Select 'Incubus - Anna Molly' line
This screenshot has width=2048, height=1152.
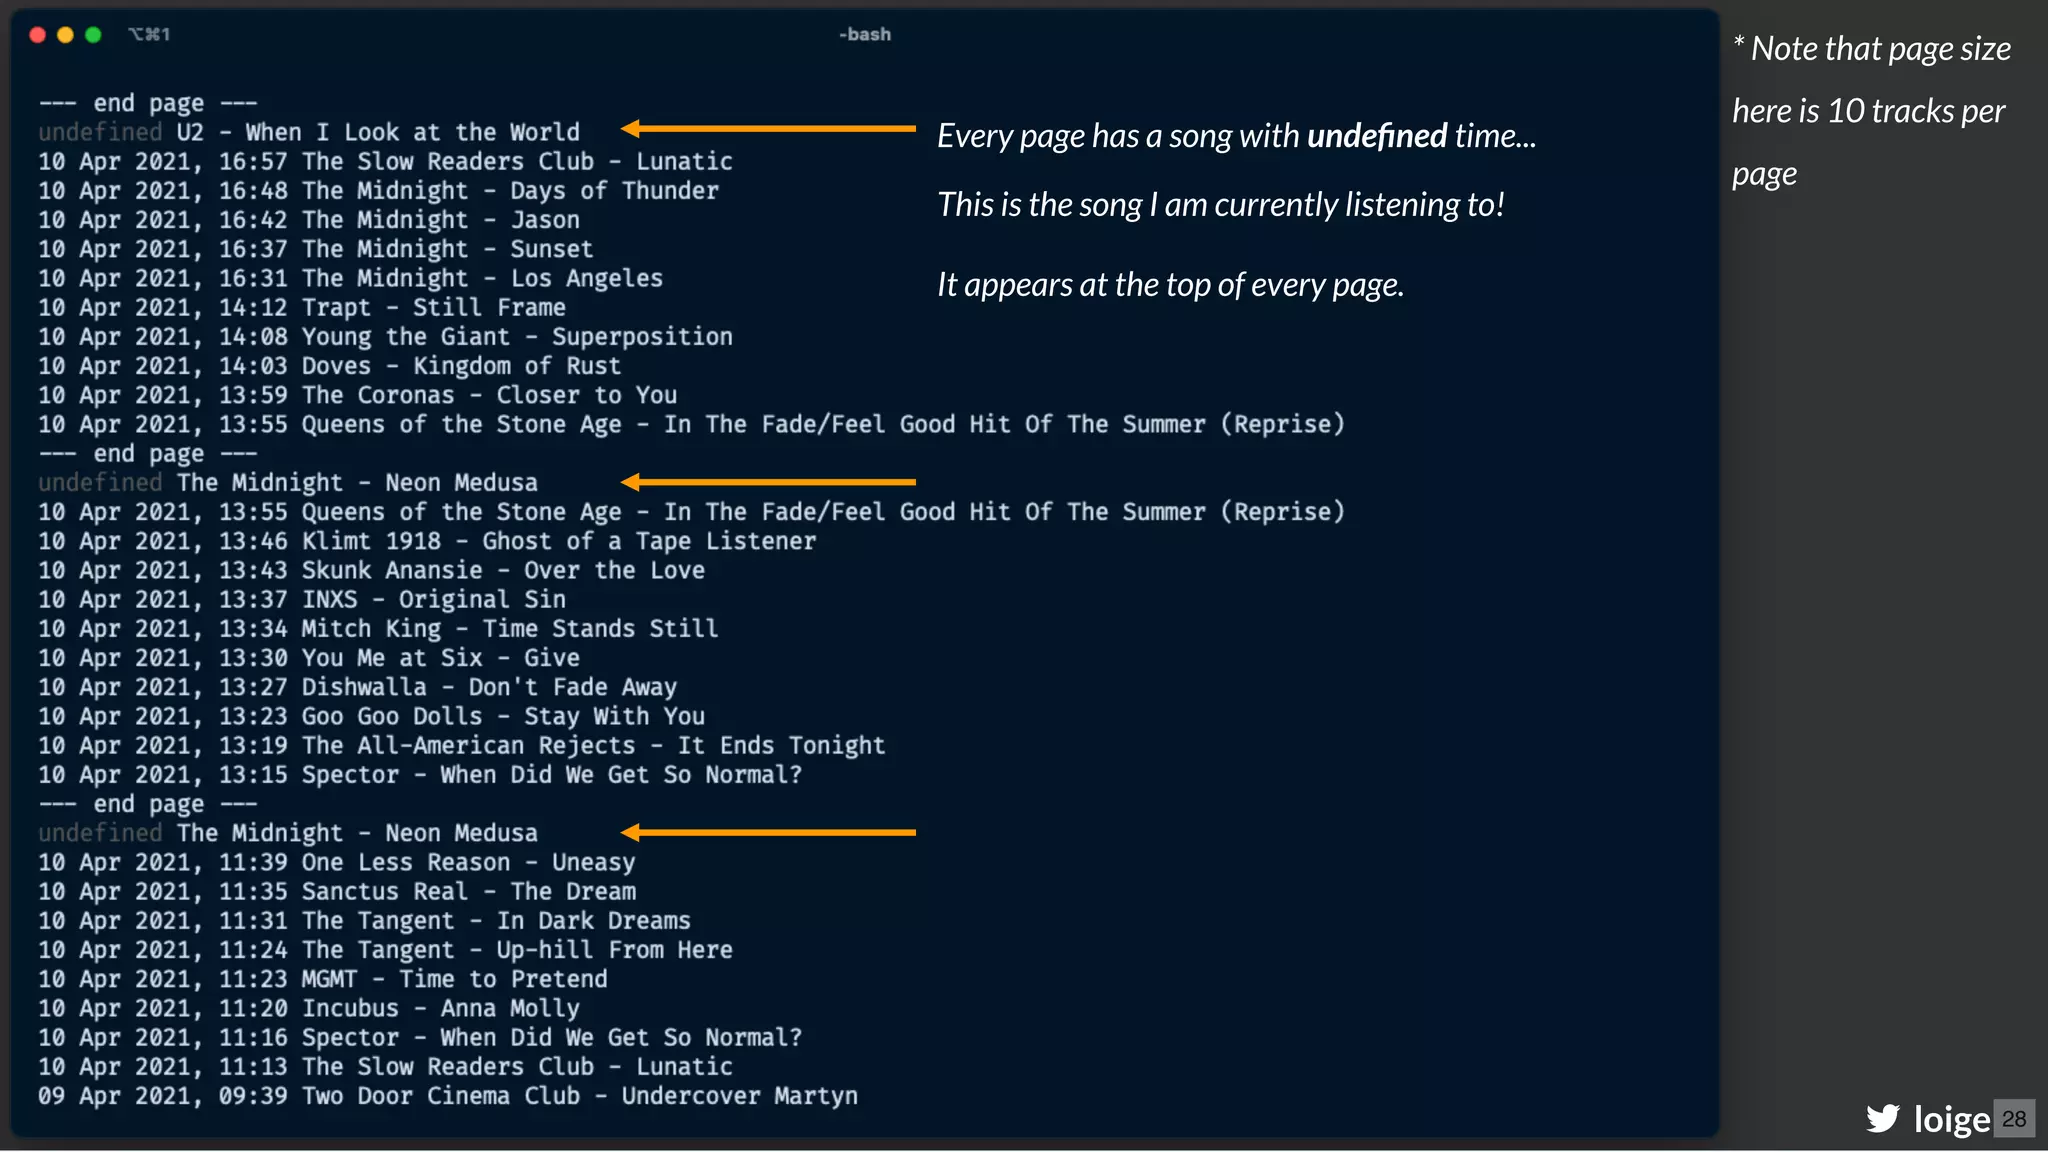click(x=309, y=1008)
